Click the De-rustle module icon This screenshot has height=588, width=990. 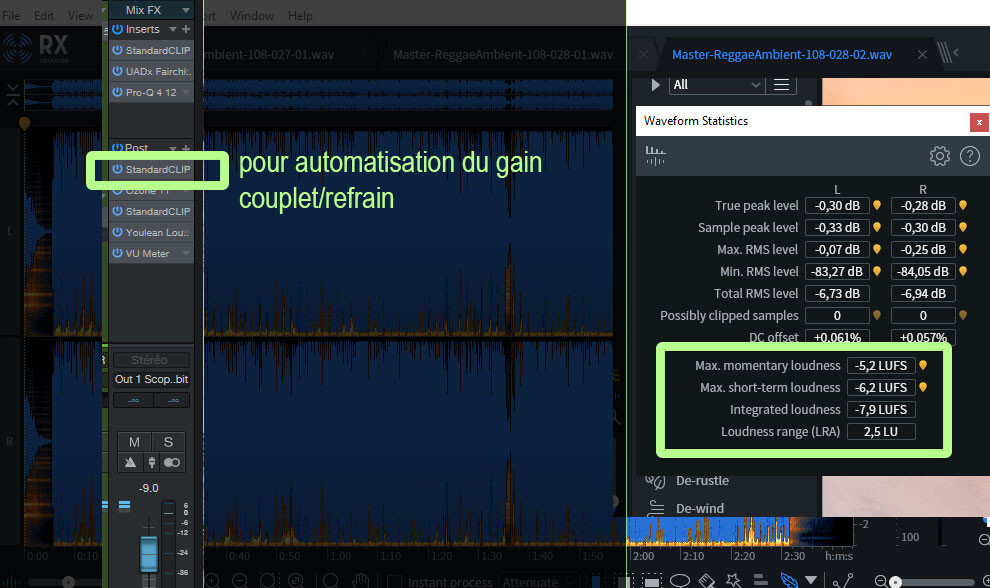point(655,481)
